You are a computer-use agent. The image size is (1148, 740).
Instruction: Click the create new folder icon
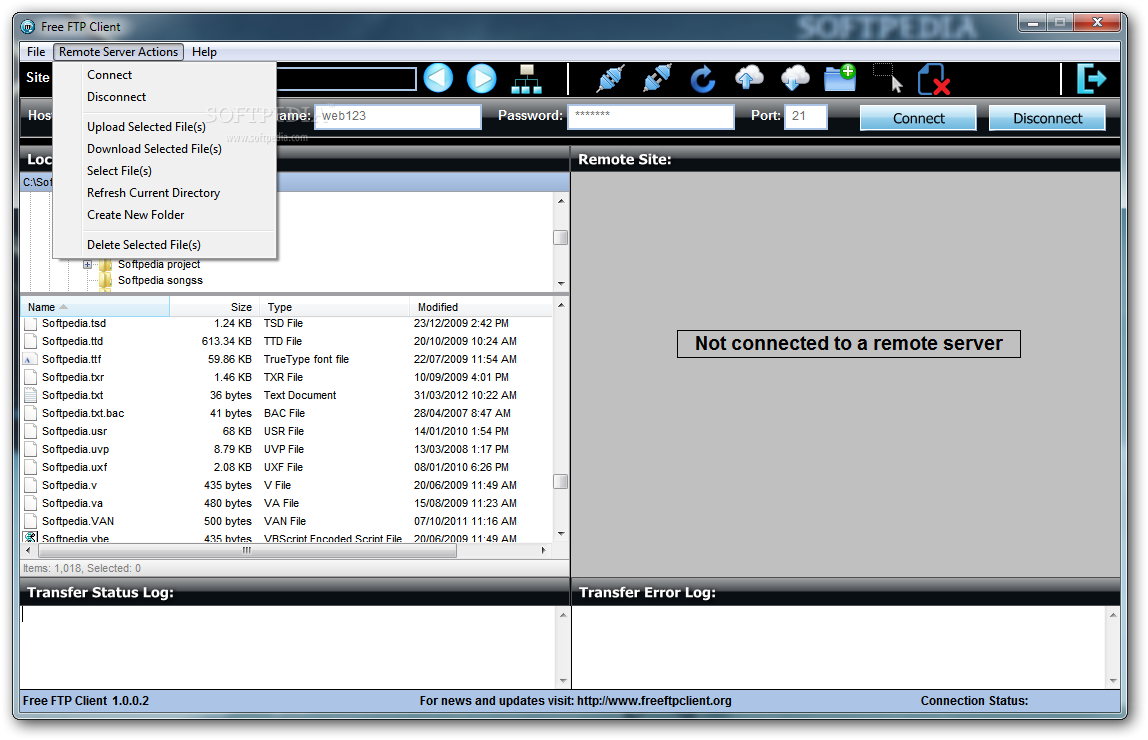point(840,78)
